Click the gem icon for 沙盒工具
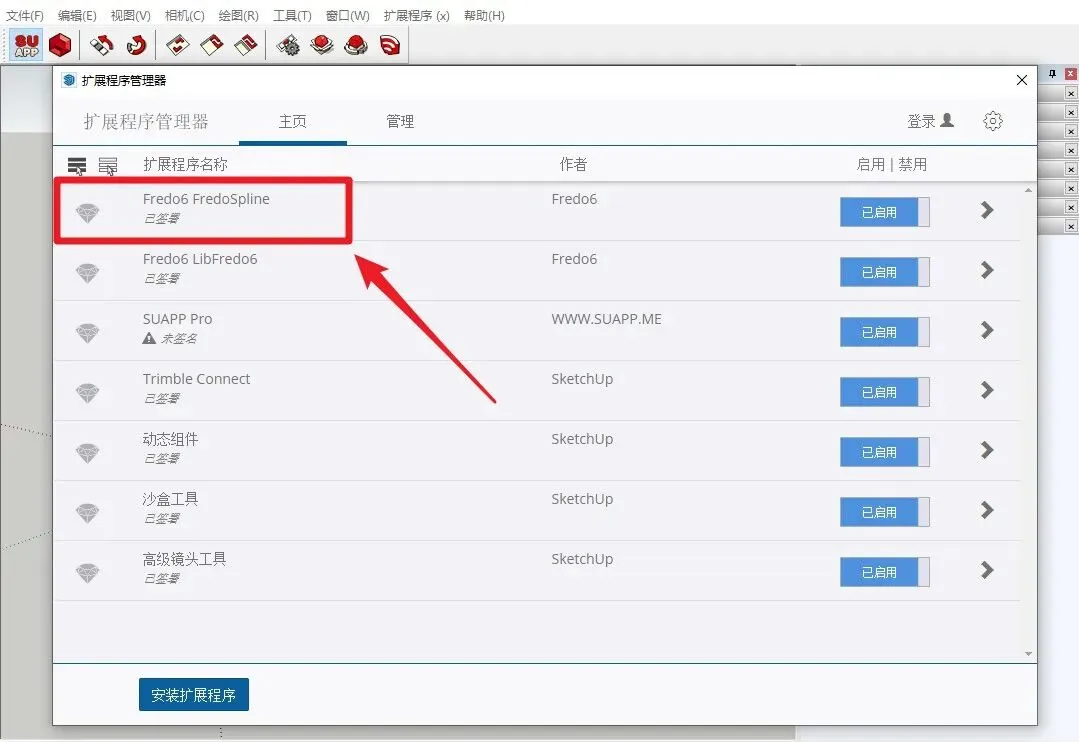Viewport: 1079px width, 742px height. pos(87,512)
